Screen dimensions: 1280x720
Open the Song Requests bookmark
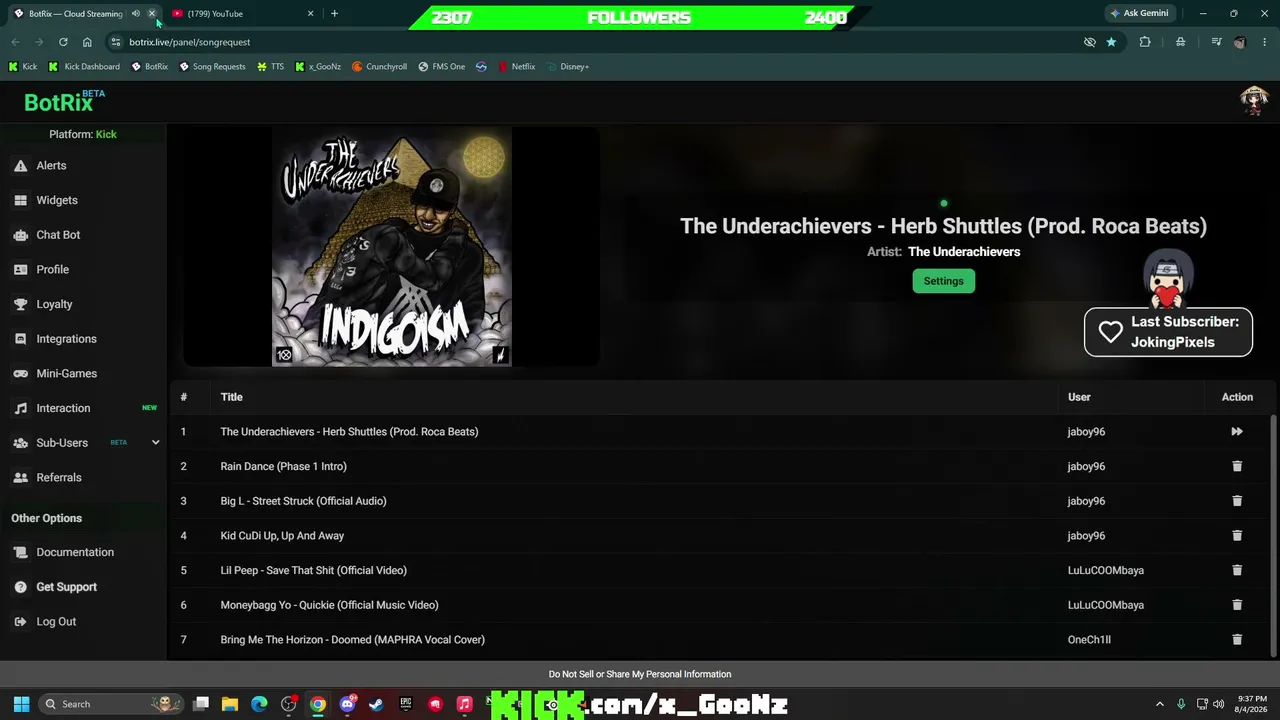click(212, 67)
